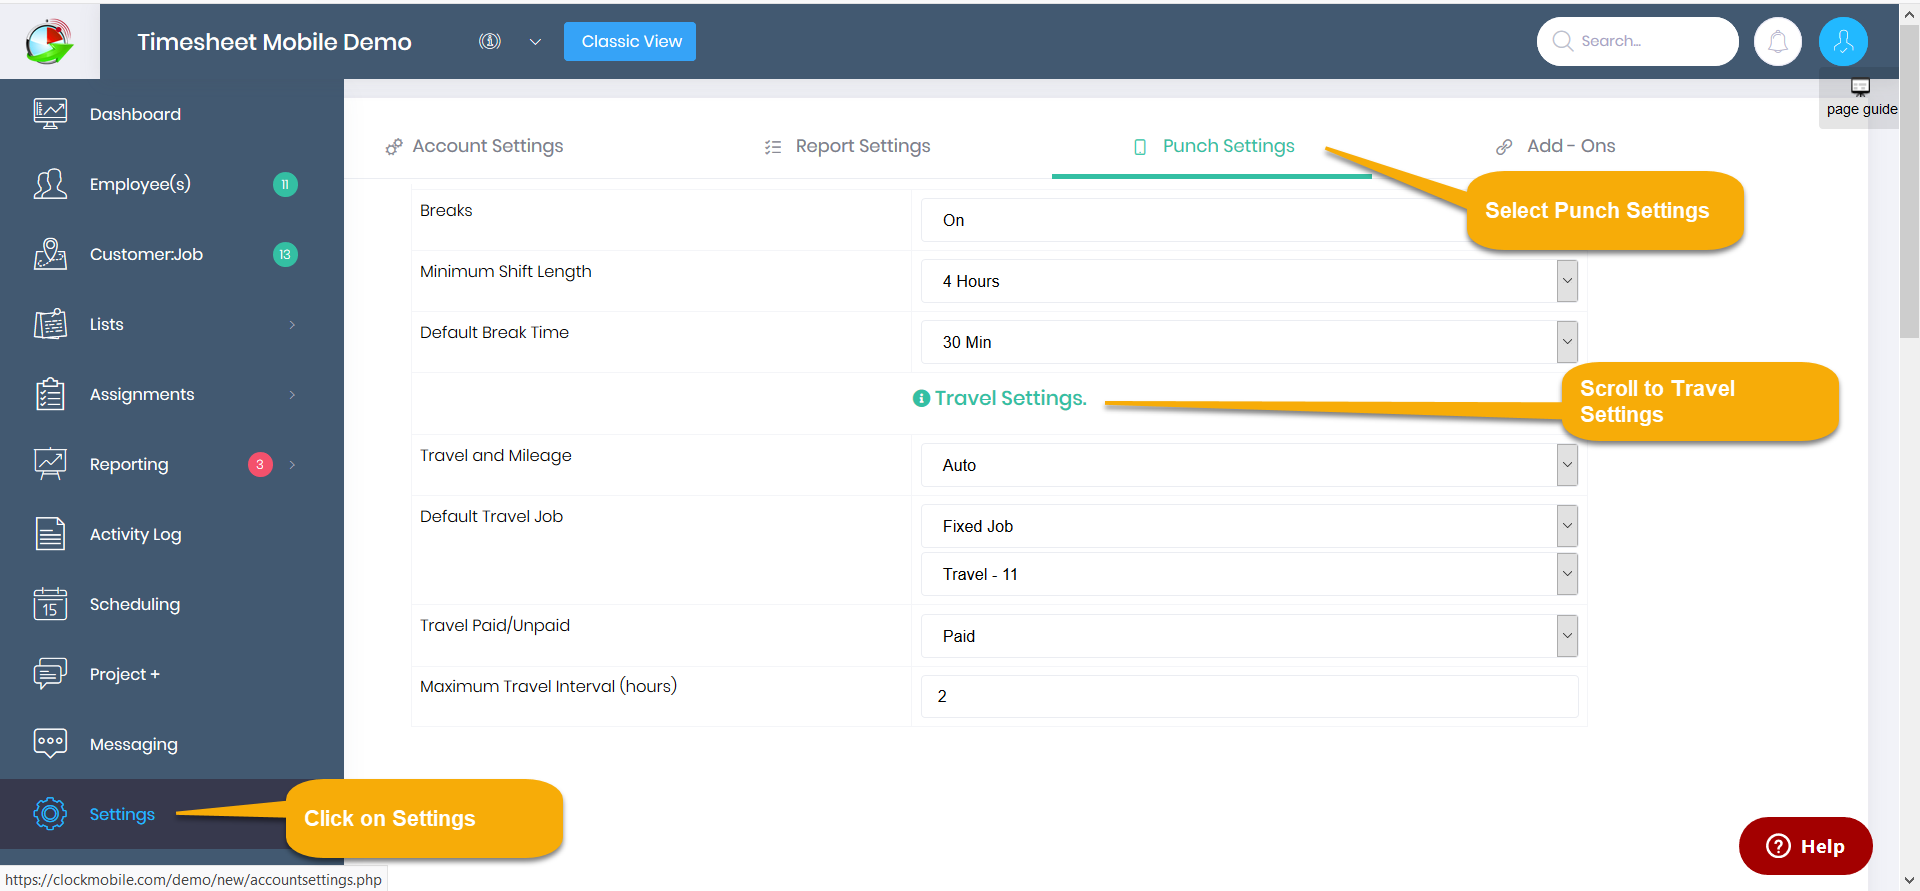Open the Travel - 11 job dropdown
Screen dimensions: 1920x891
1249,574
